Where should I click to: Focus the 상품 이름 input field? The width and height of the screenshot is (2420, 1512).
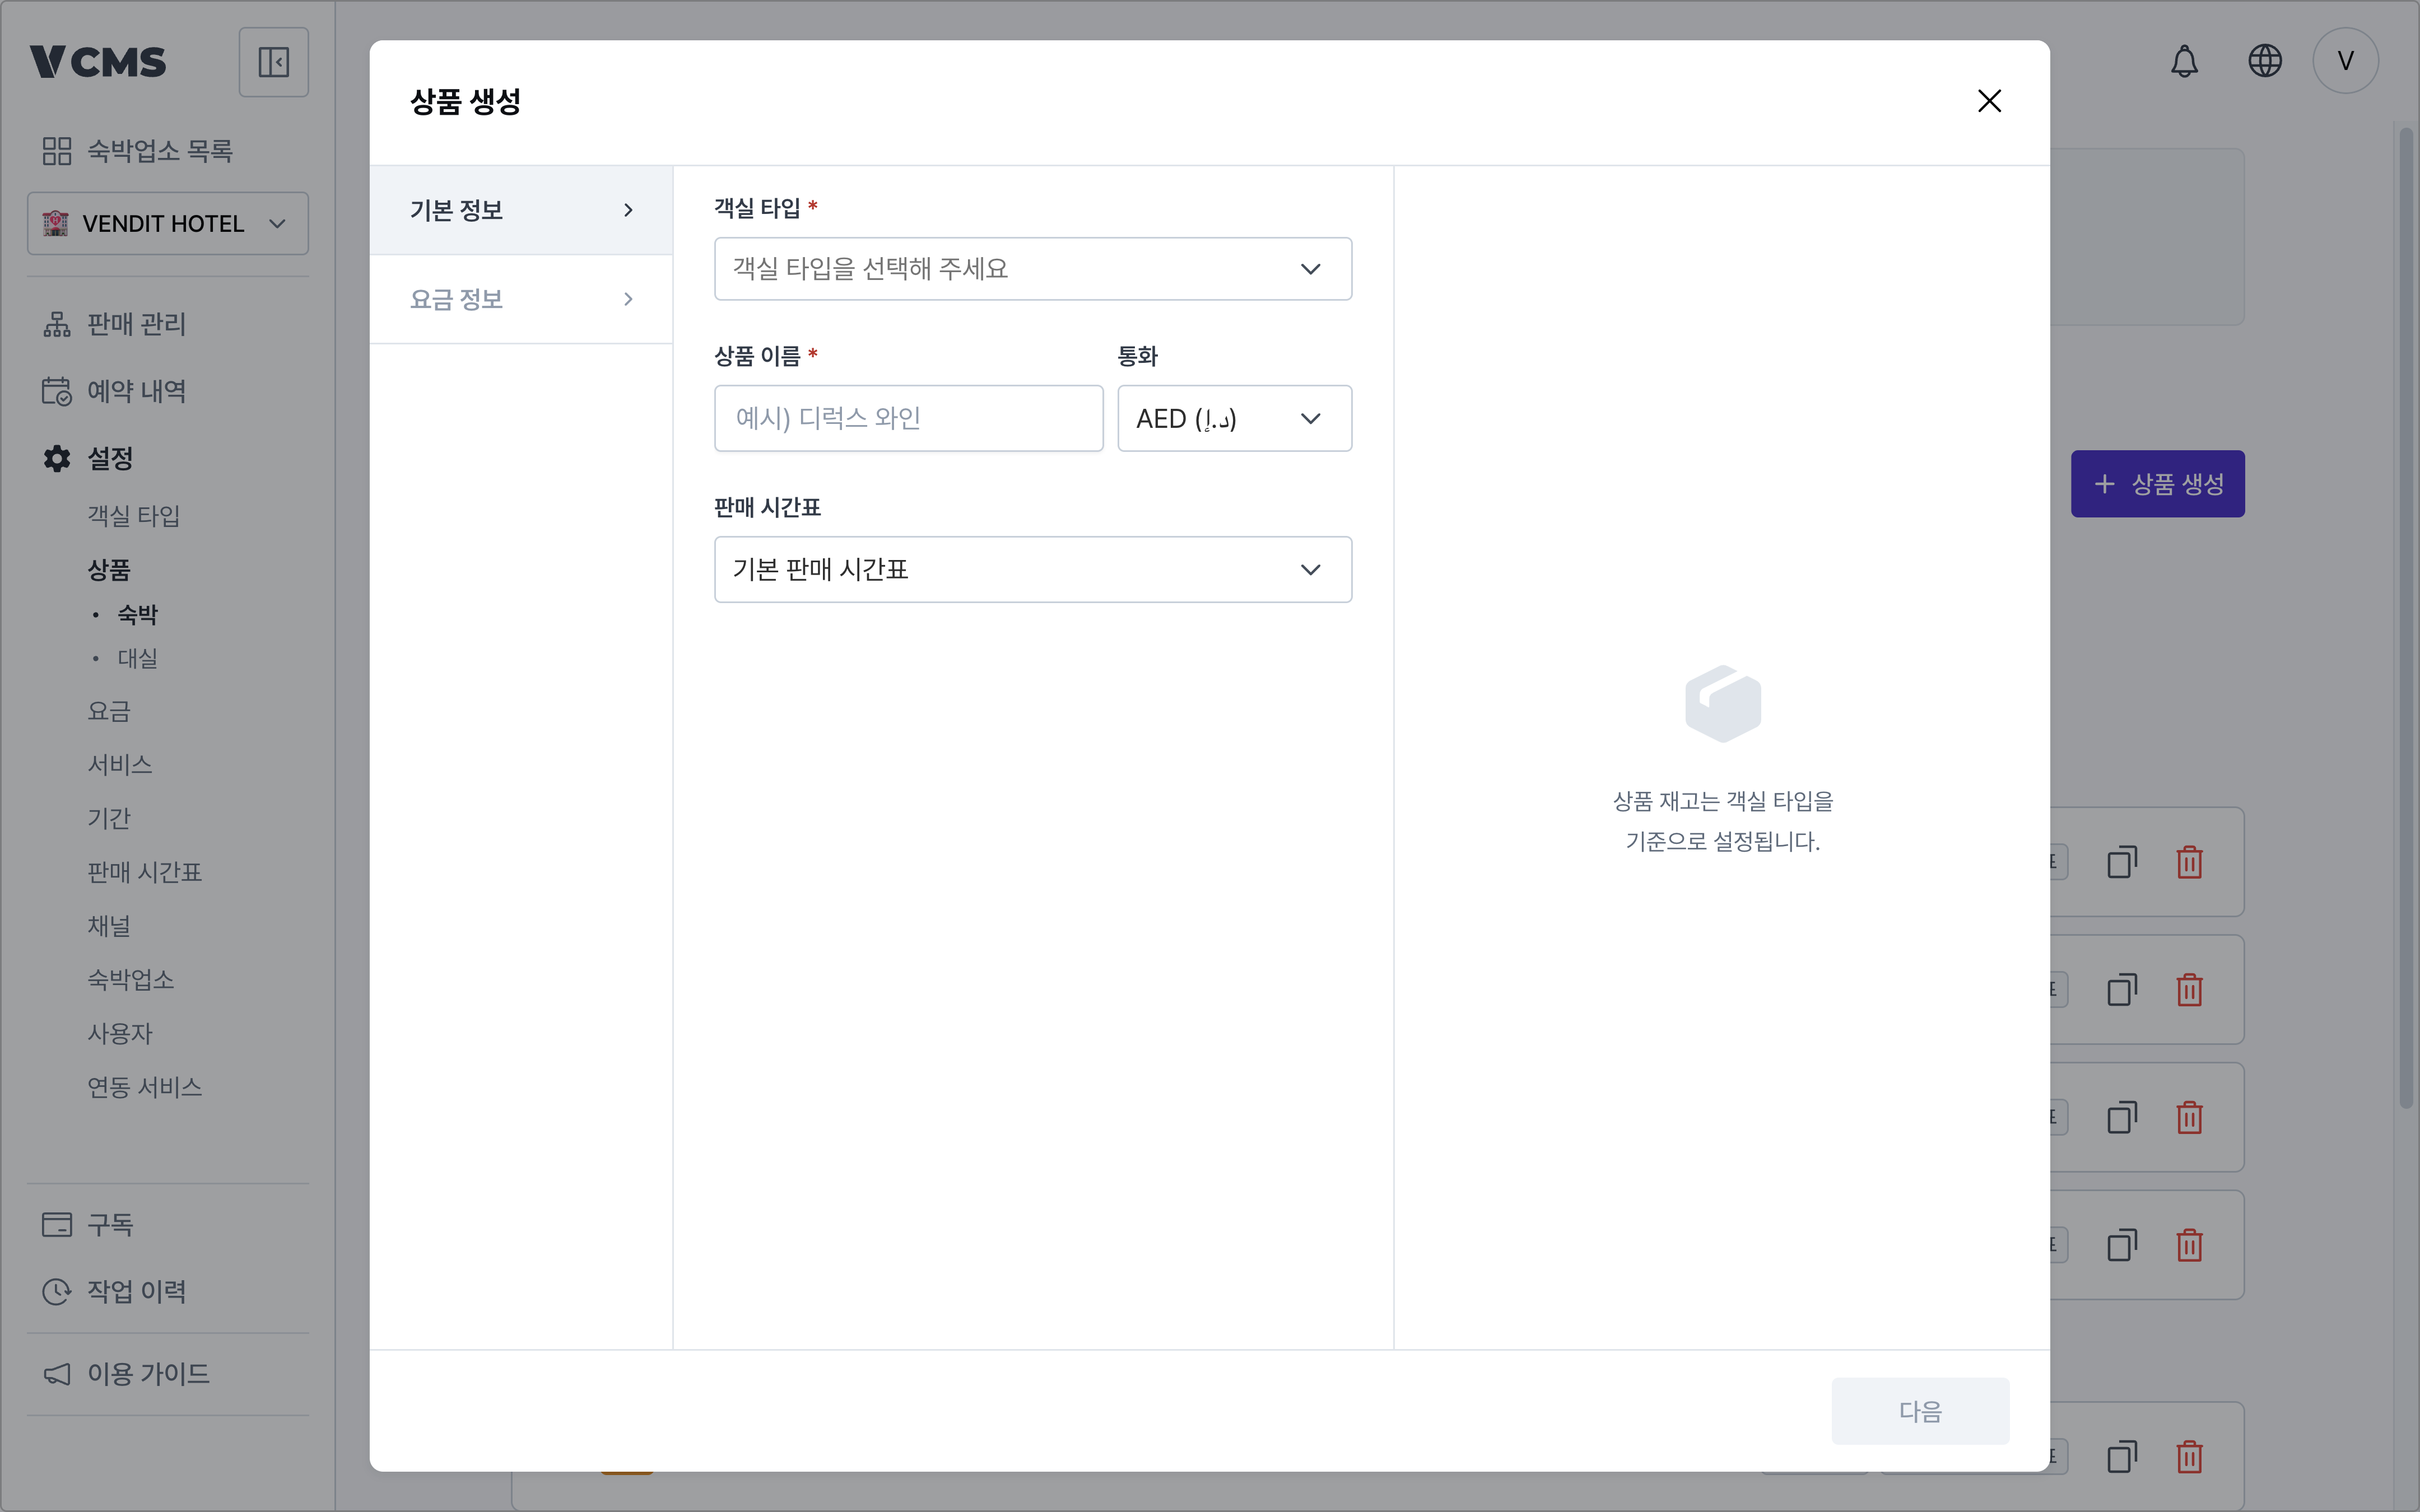(909, 418)
